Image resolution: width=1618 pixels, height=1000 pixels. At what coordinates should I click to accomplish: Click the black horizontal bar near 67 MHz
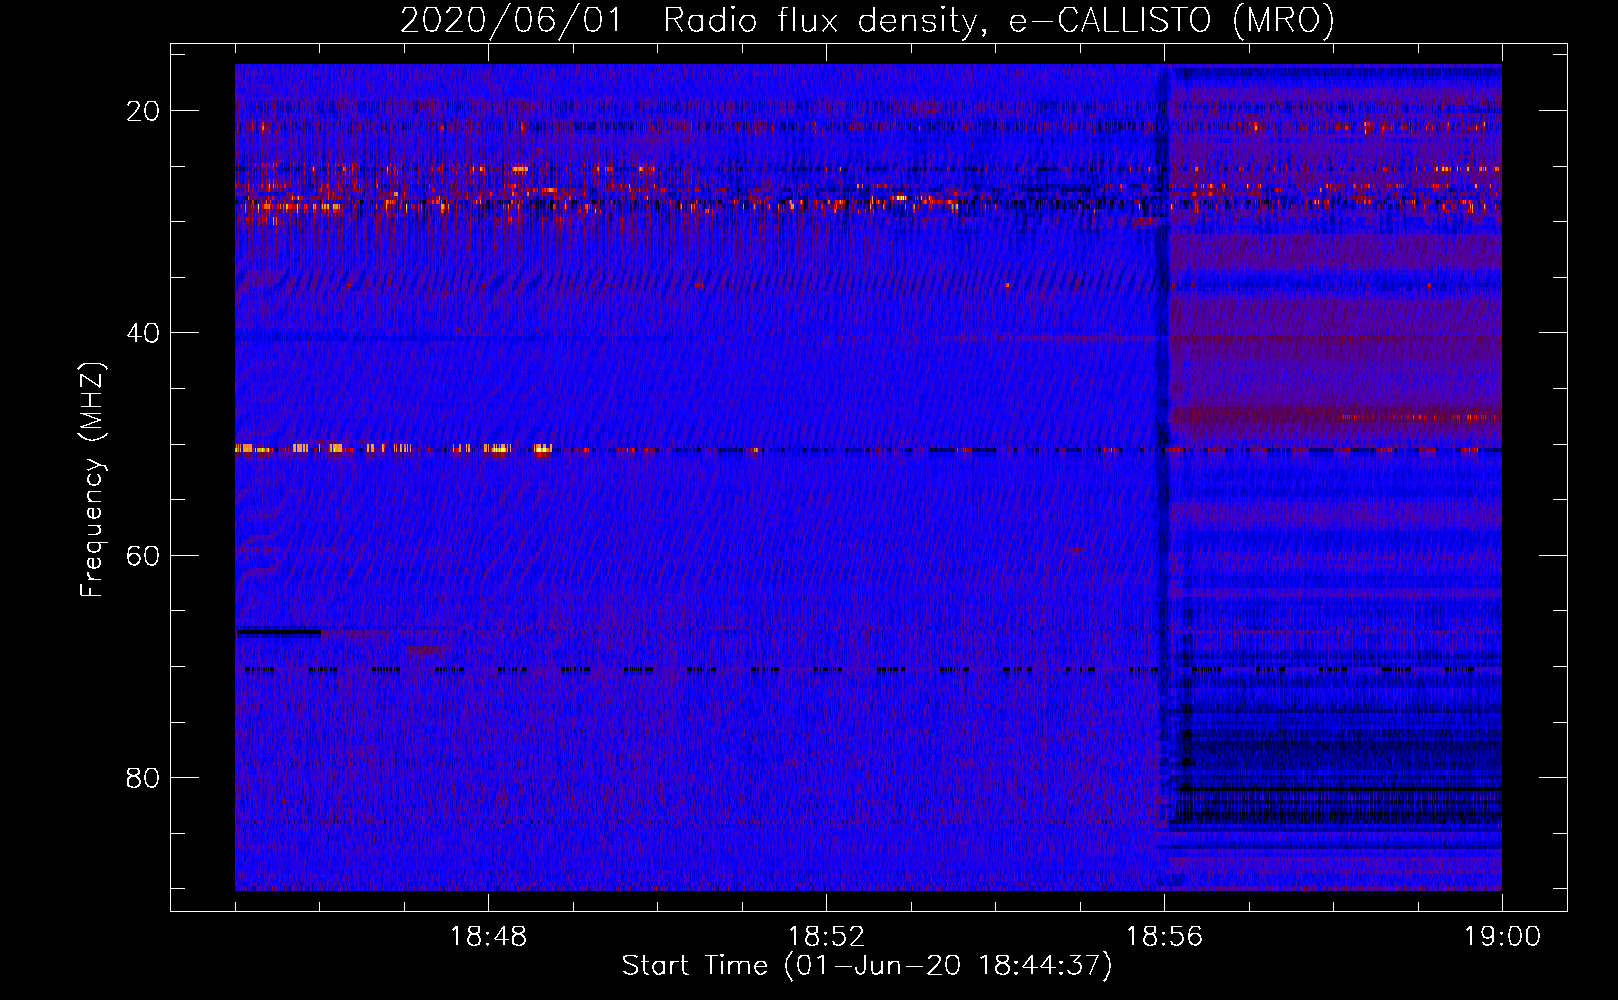279,632
